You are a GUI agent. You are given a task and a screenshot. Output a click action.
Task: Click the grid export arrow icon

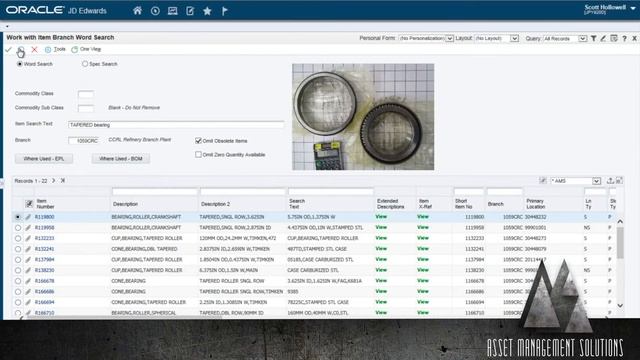tap(610, 180)
